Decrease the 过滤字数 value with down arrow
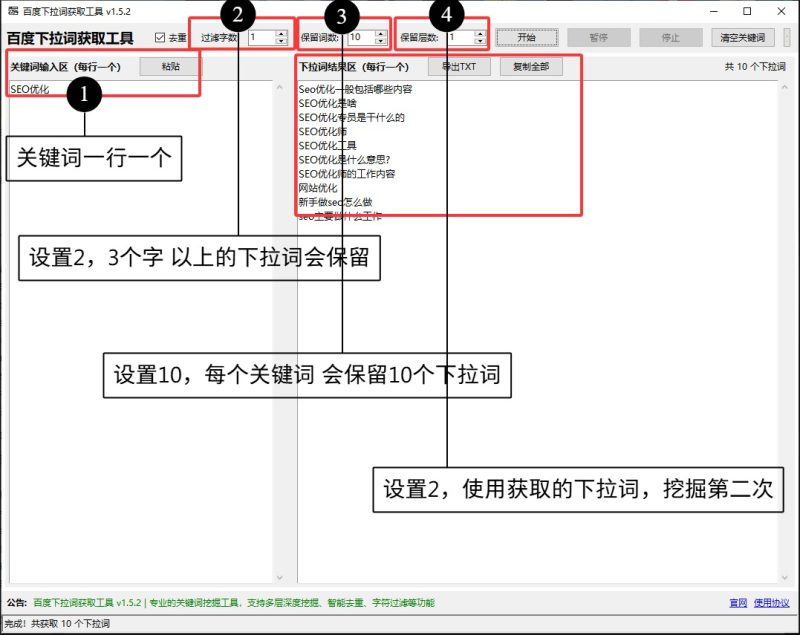This screenshot has width=800, height=635. [x=281, y=41]
